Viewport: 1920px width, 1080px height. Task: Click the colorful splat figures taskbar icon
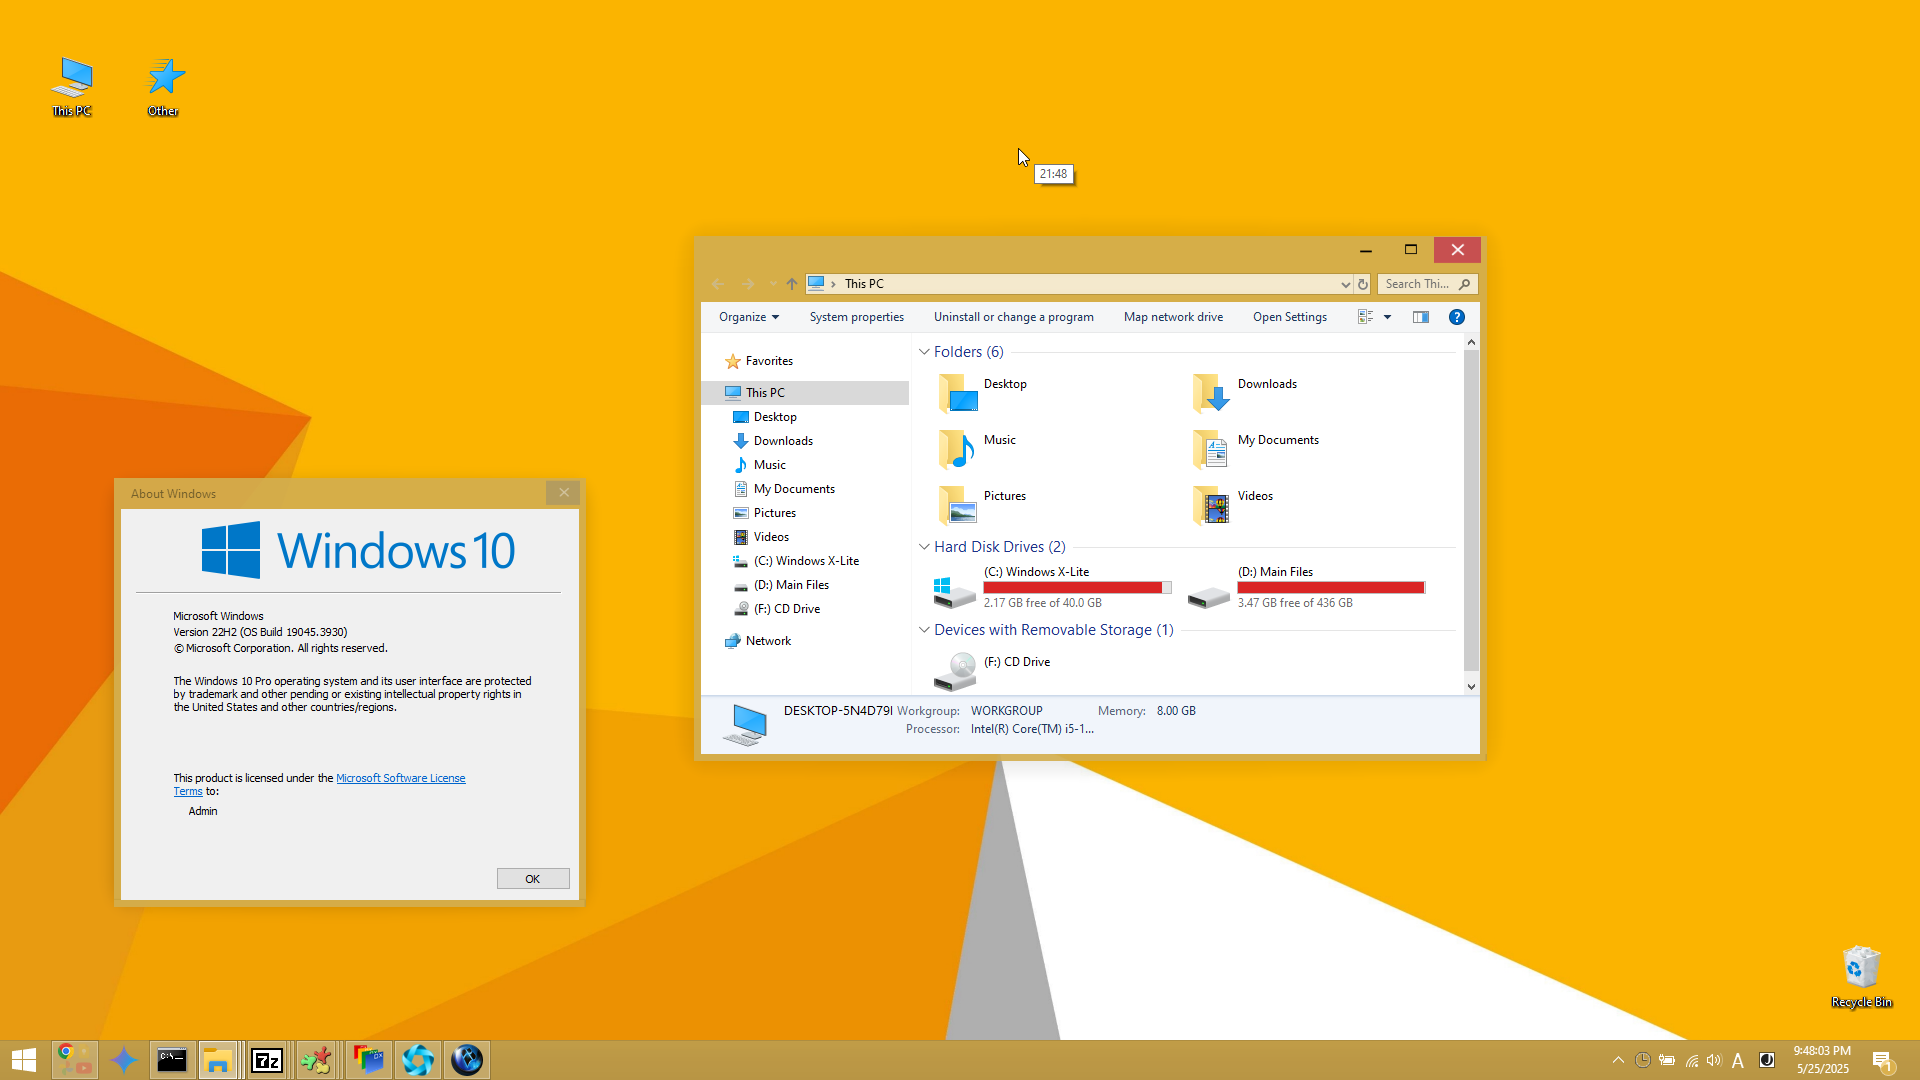coord(316,1060)
